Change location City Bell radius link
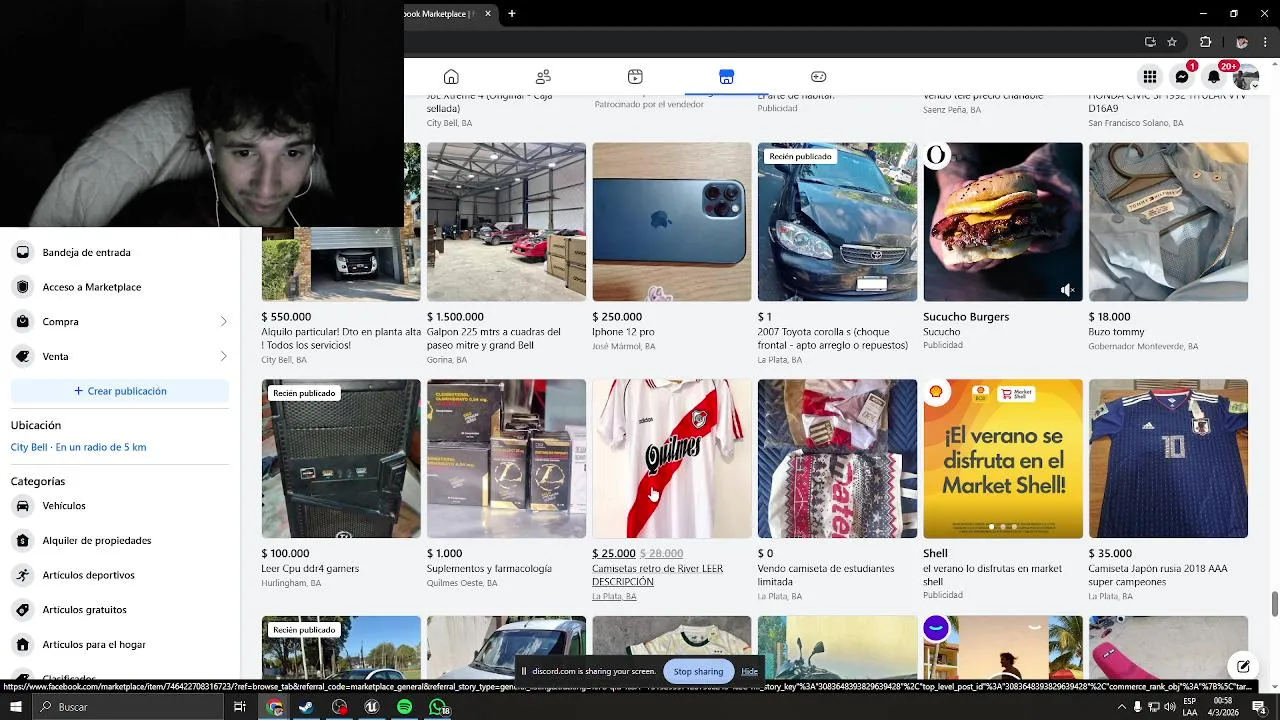The height and width of the screenshot is (720, 1280). pyautogui.click(x=79, y=447)
